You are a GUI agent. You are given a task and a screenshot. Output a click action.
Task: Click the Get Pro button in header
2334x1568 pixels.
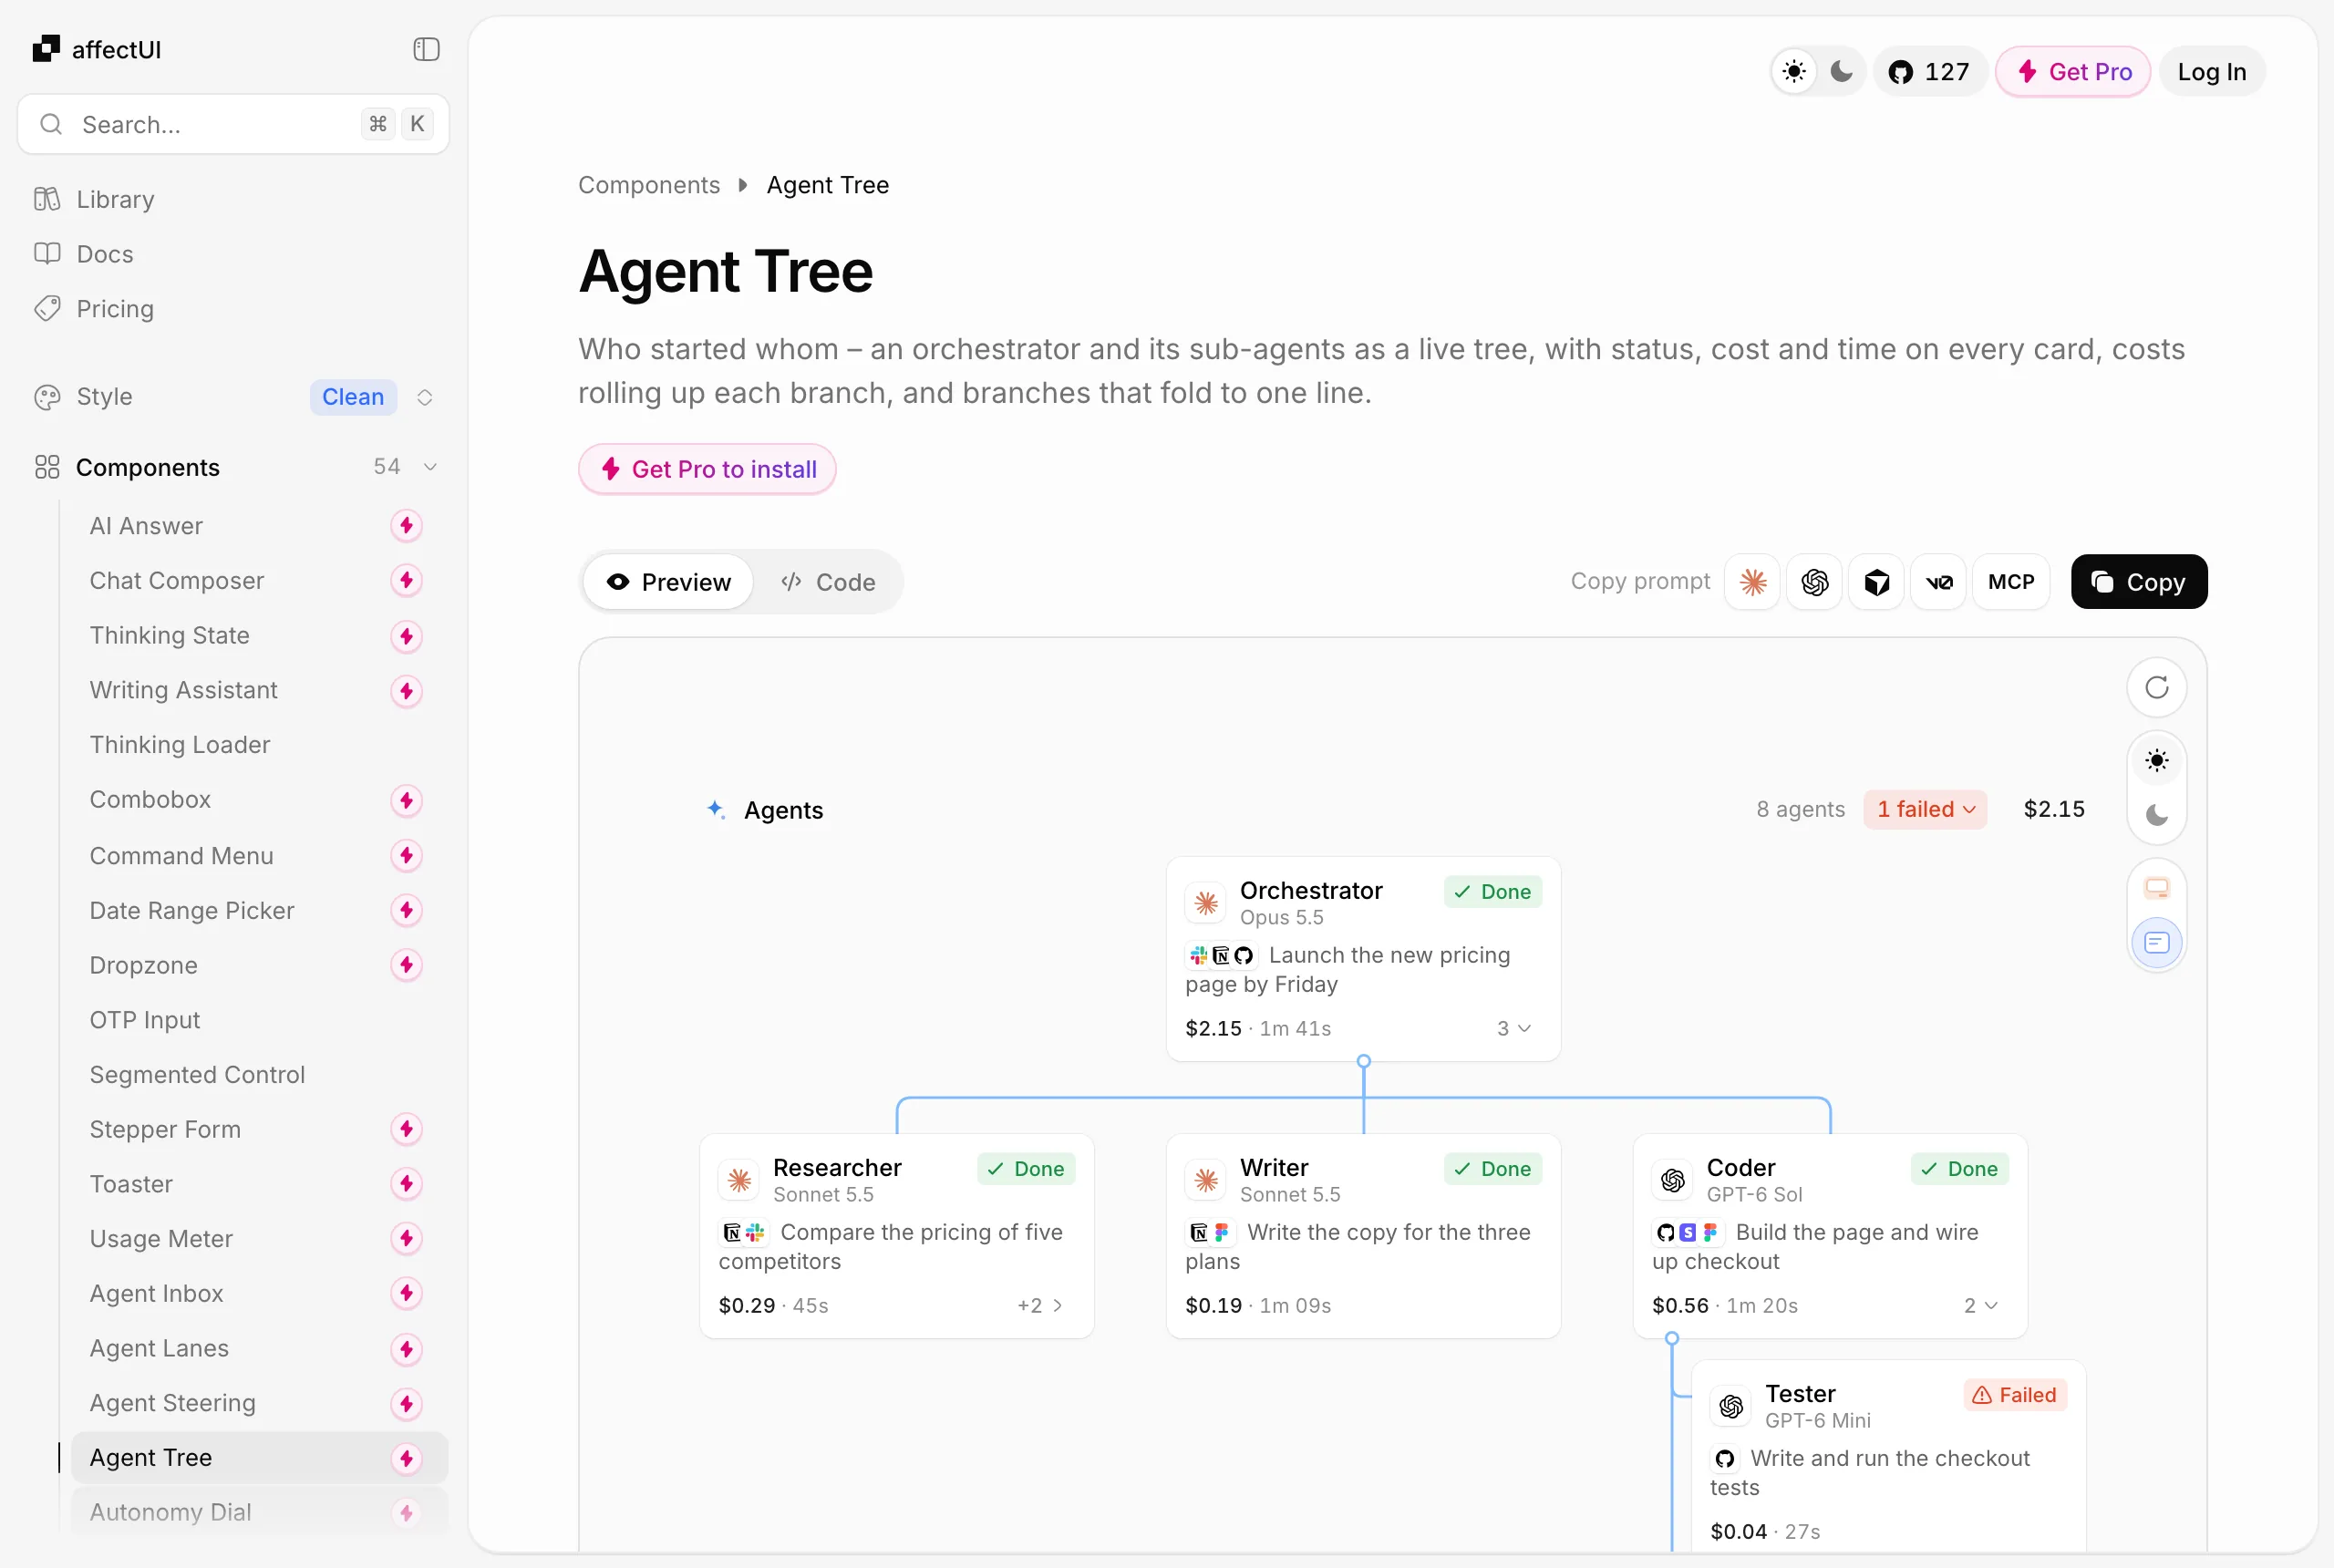pyautogui.click(x=2073, y=72)
